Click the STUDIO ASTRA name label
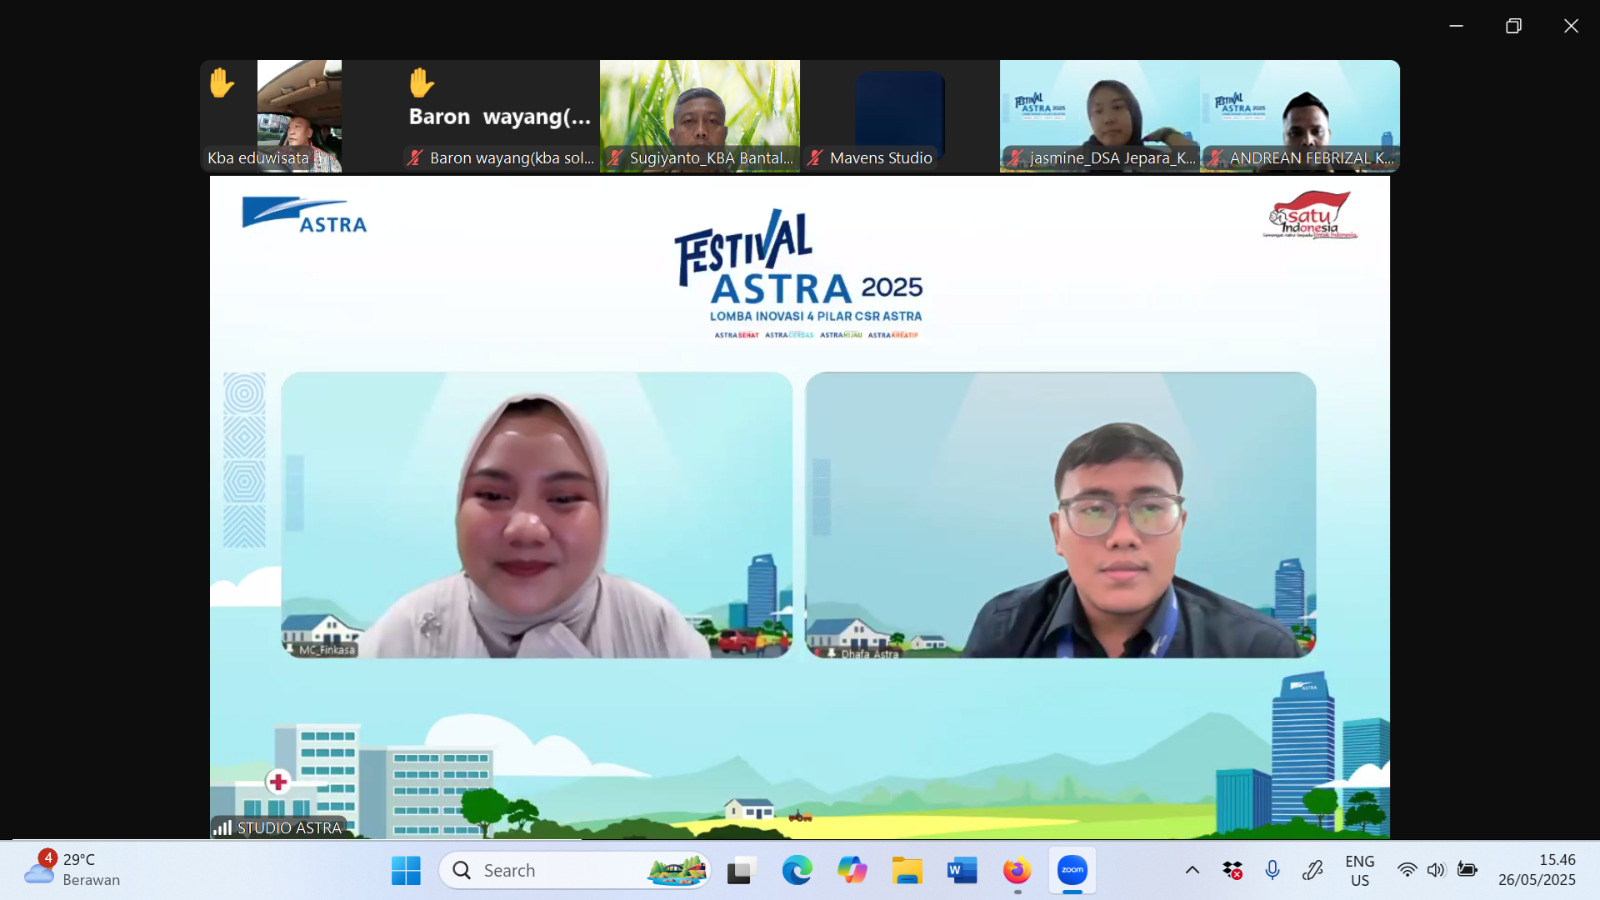1600x900 pixels. pos(290,828)
